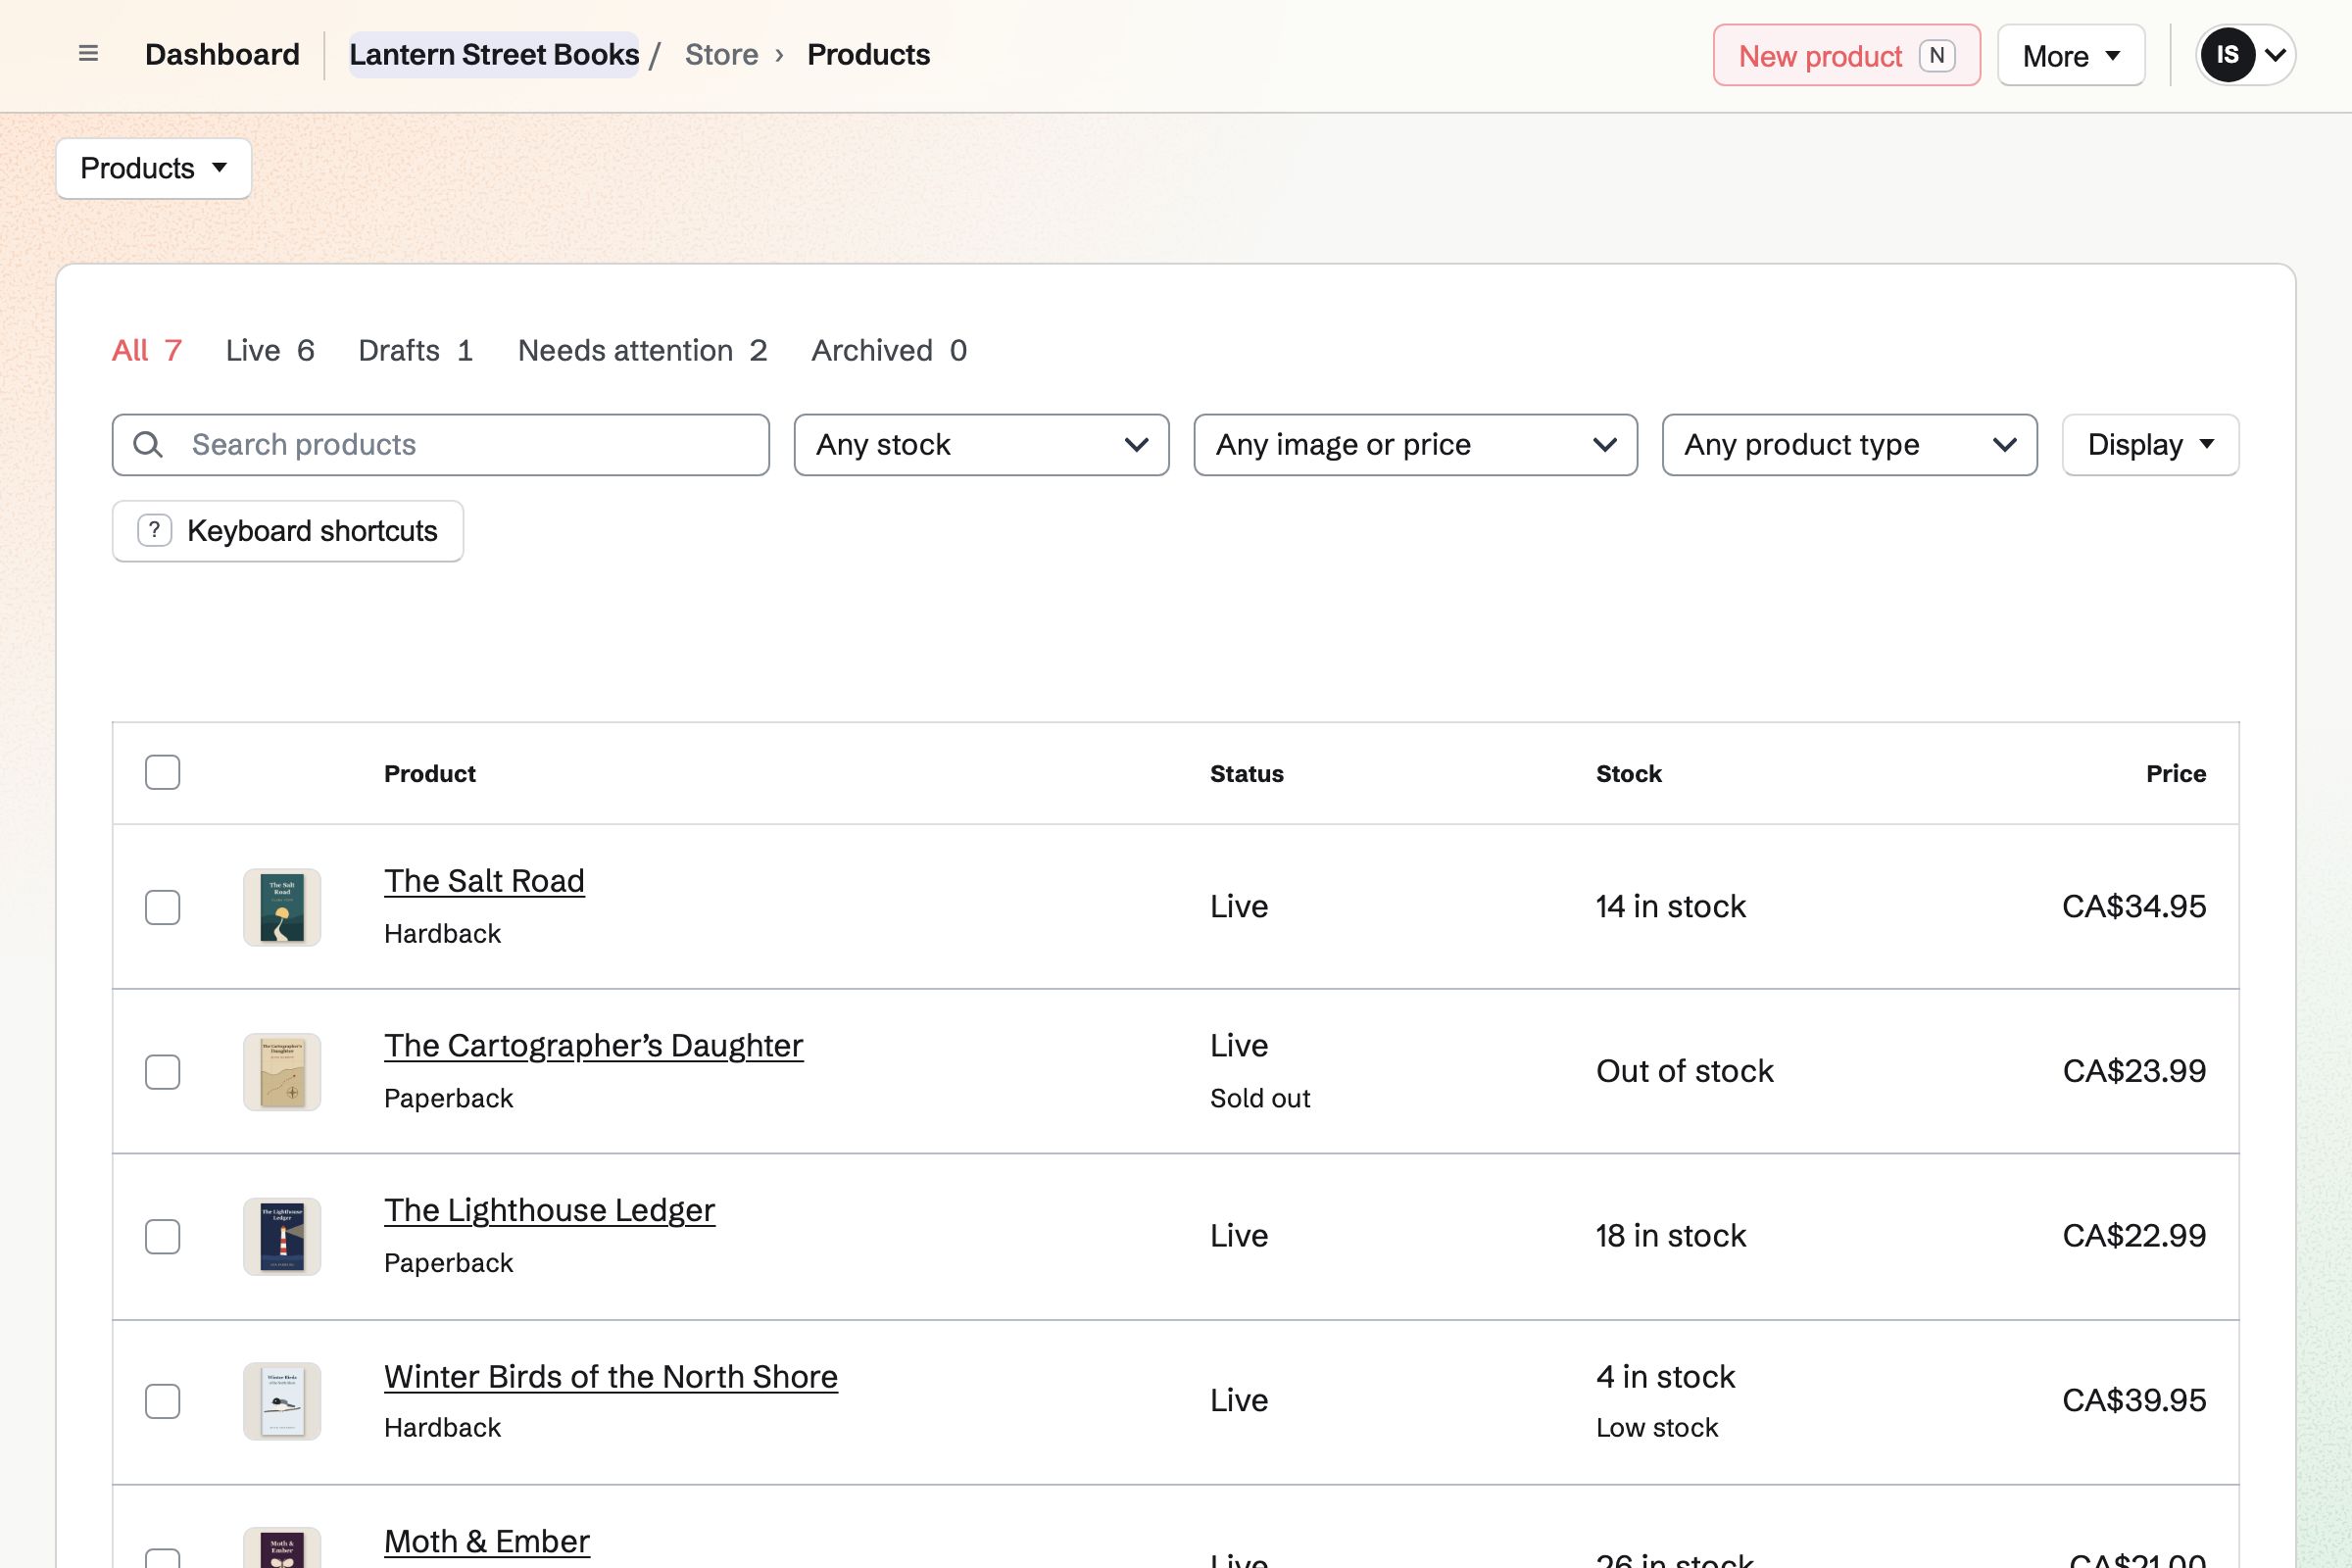Open The Salt Road product link

(x=484, y=881)
